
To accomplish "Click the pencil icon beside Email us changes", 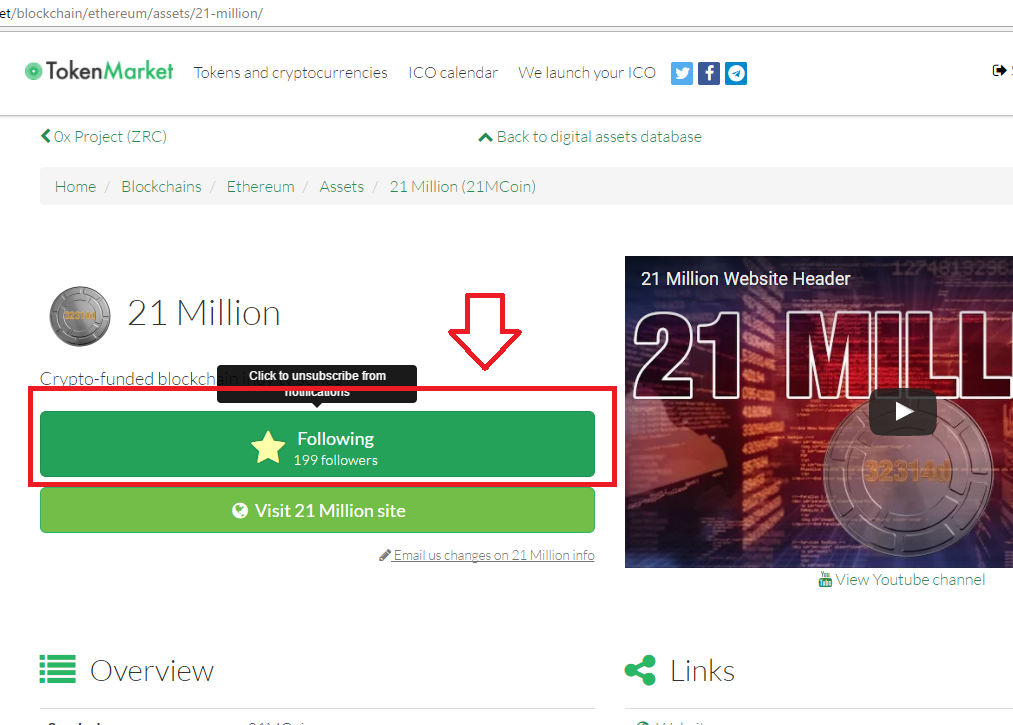I will tap(384, 555).
